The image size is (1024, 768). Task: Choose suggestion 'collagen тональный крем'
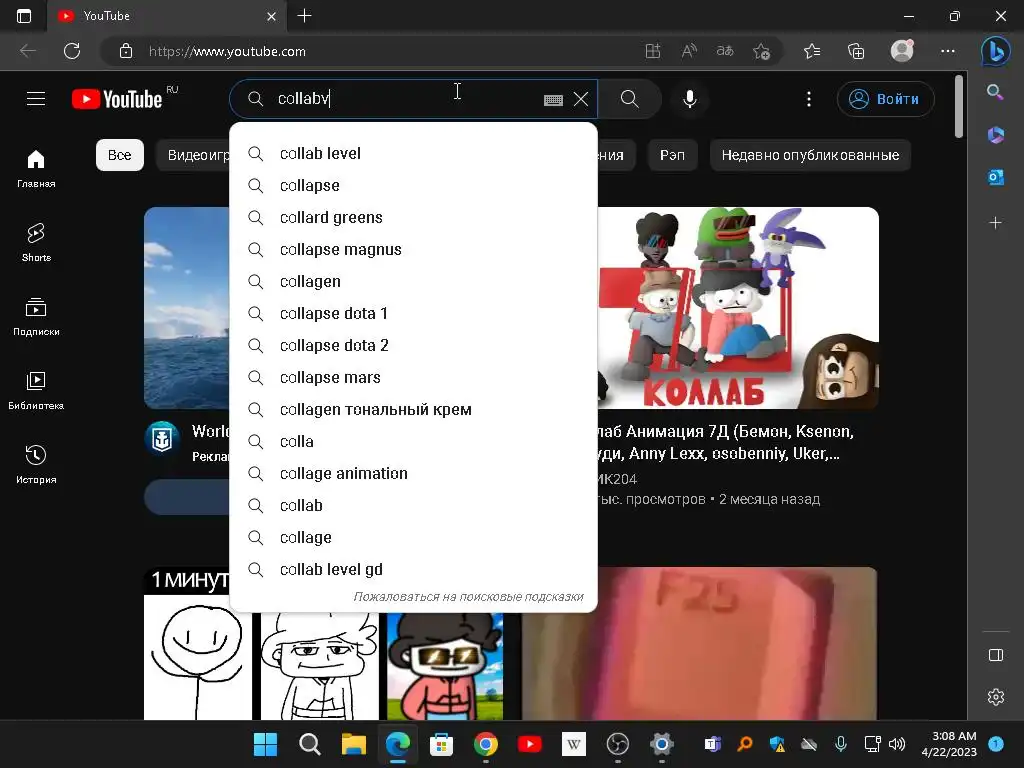click(x=413, y=409)
